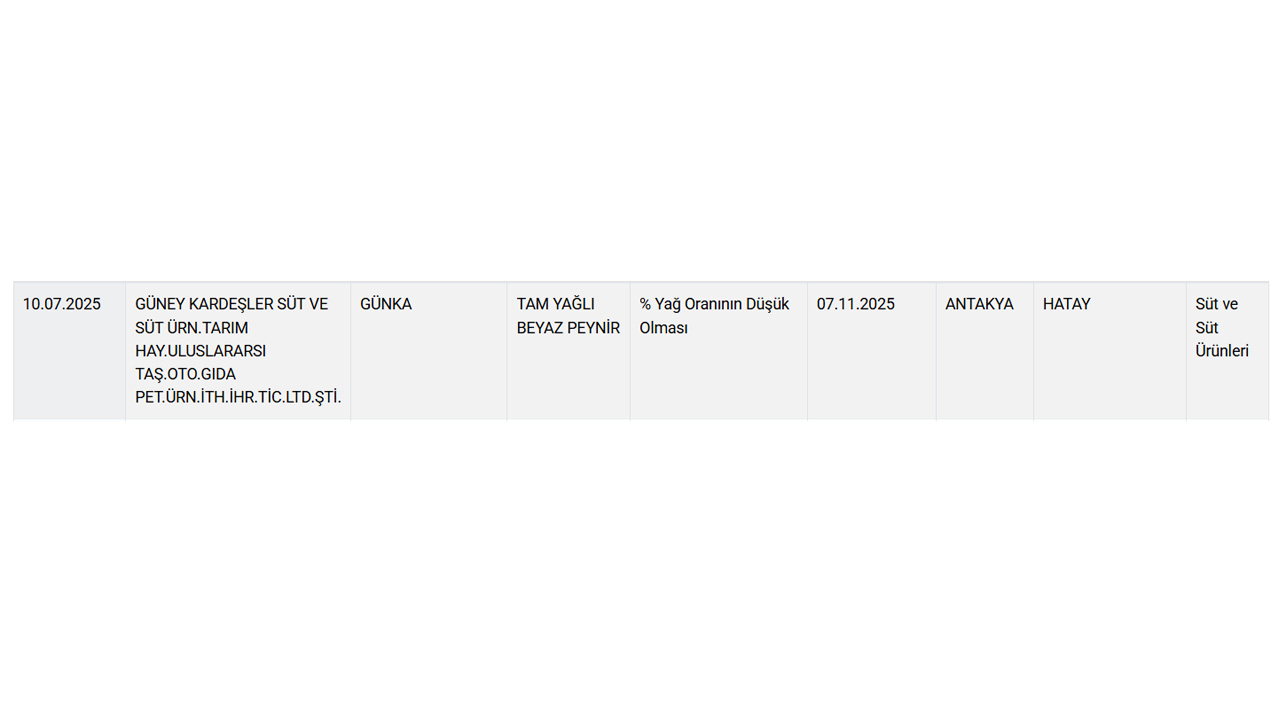Click the text GÜNEY KARDEŞLER SÜT VE

(x=231, y=304)
